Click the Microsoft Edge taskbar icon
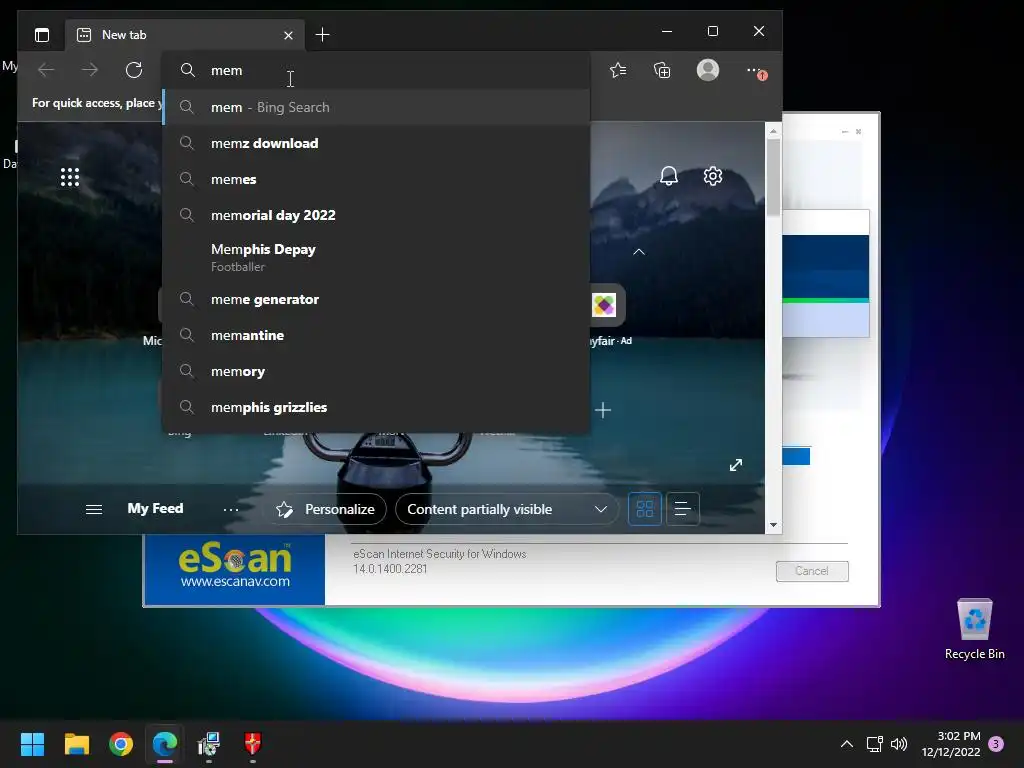The width and height of the screenshot is (1024, 768). (x=165, y=744)
